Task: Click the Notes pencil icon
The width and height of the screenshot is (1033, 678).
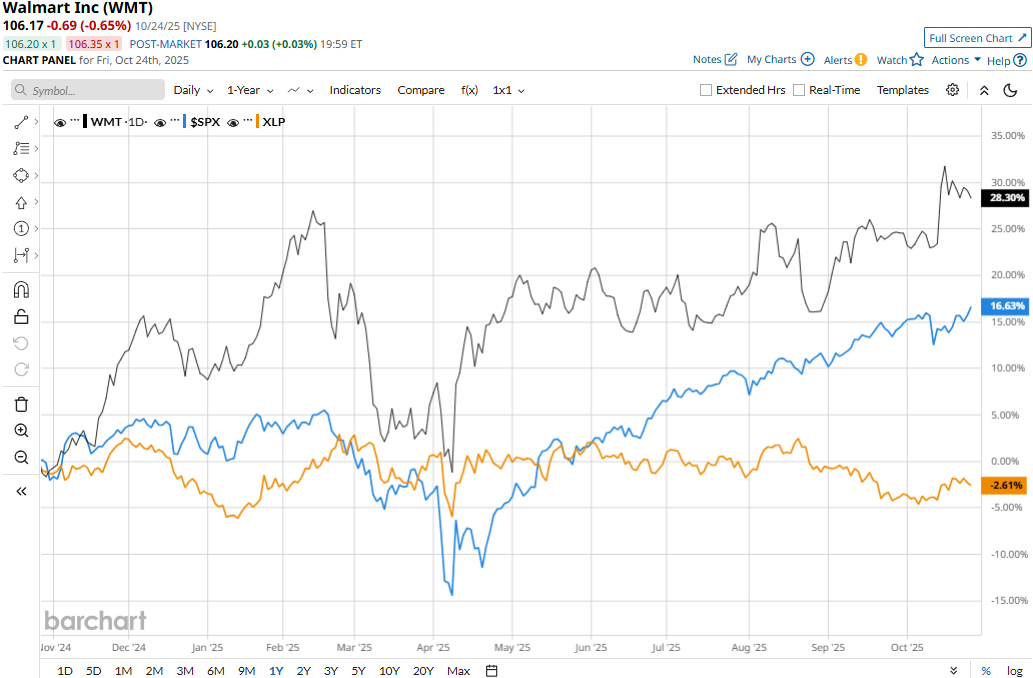Action: click(x=731, y=59)
